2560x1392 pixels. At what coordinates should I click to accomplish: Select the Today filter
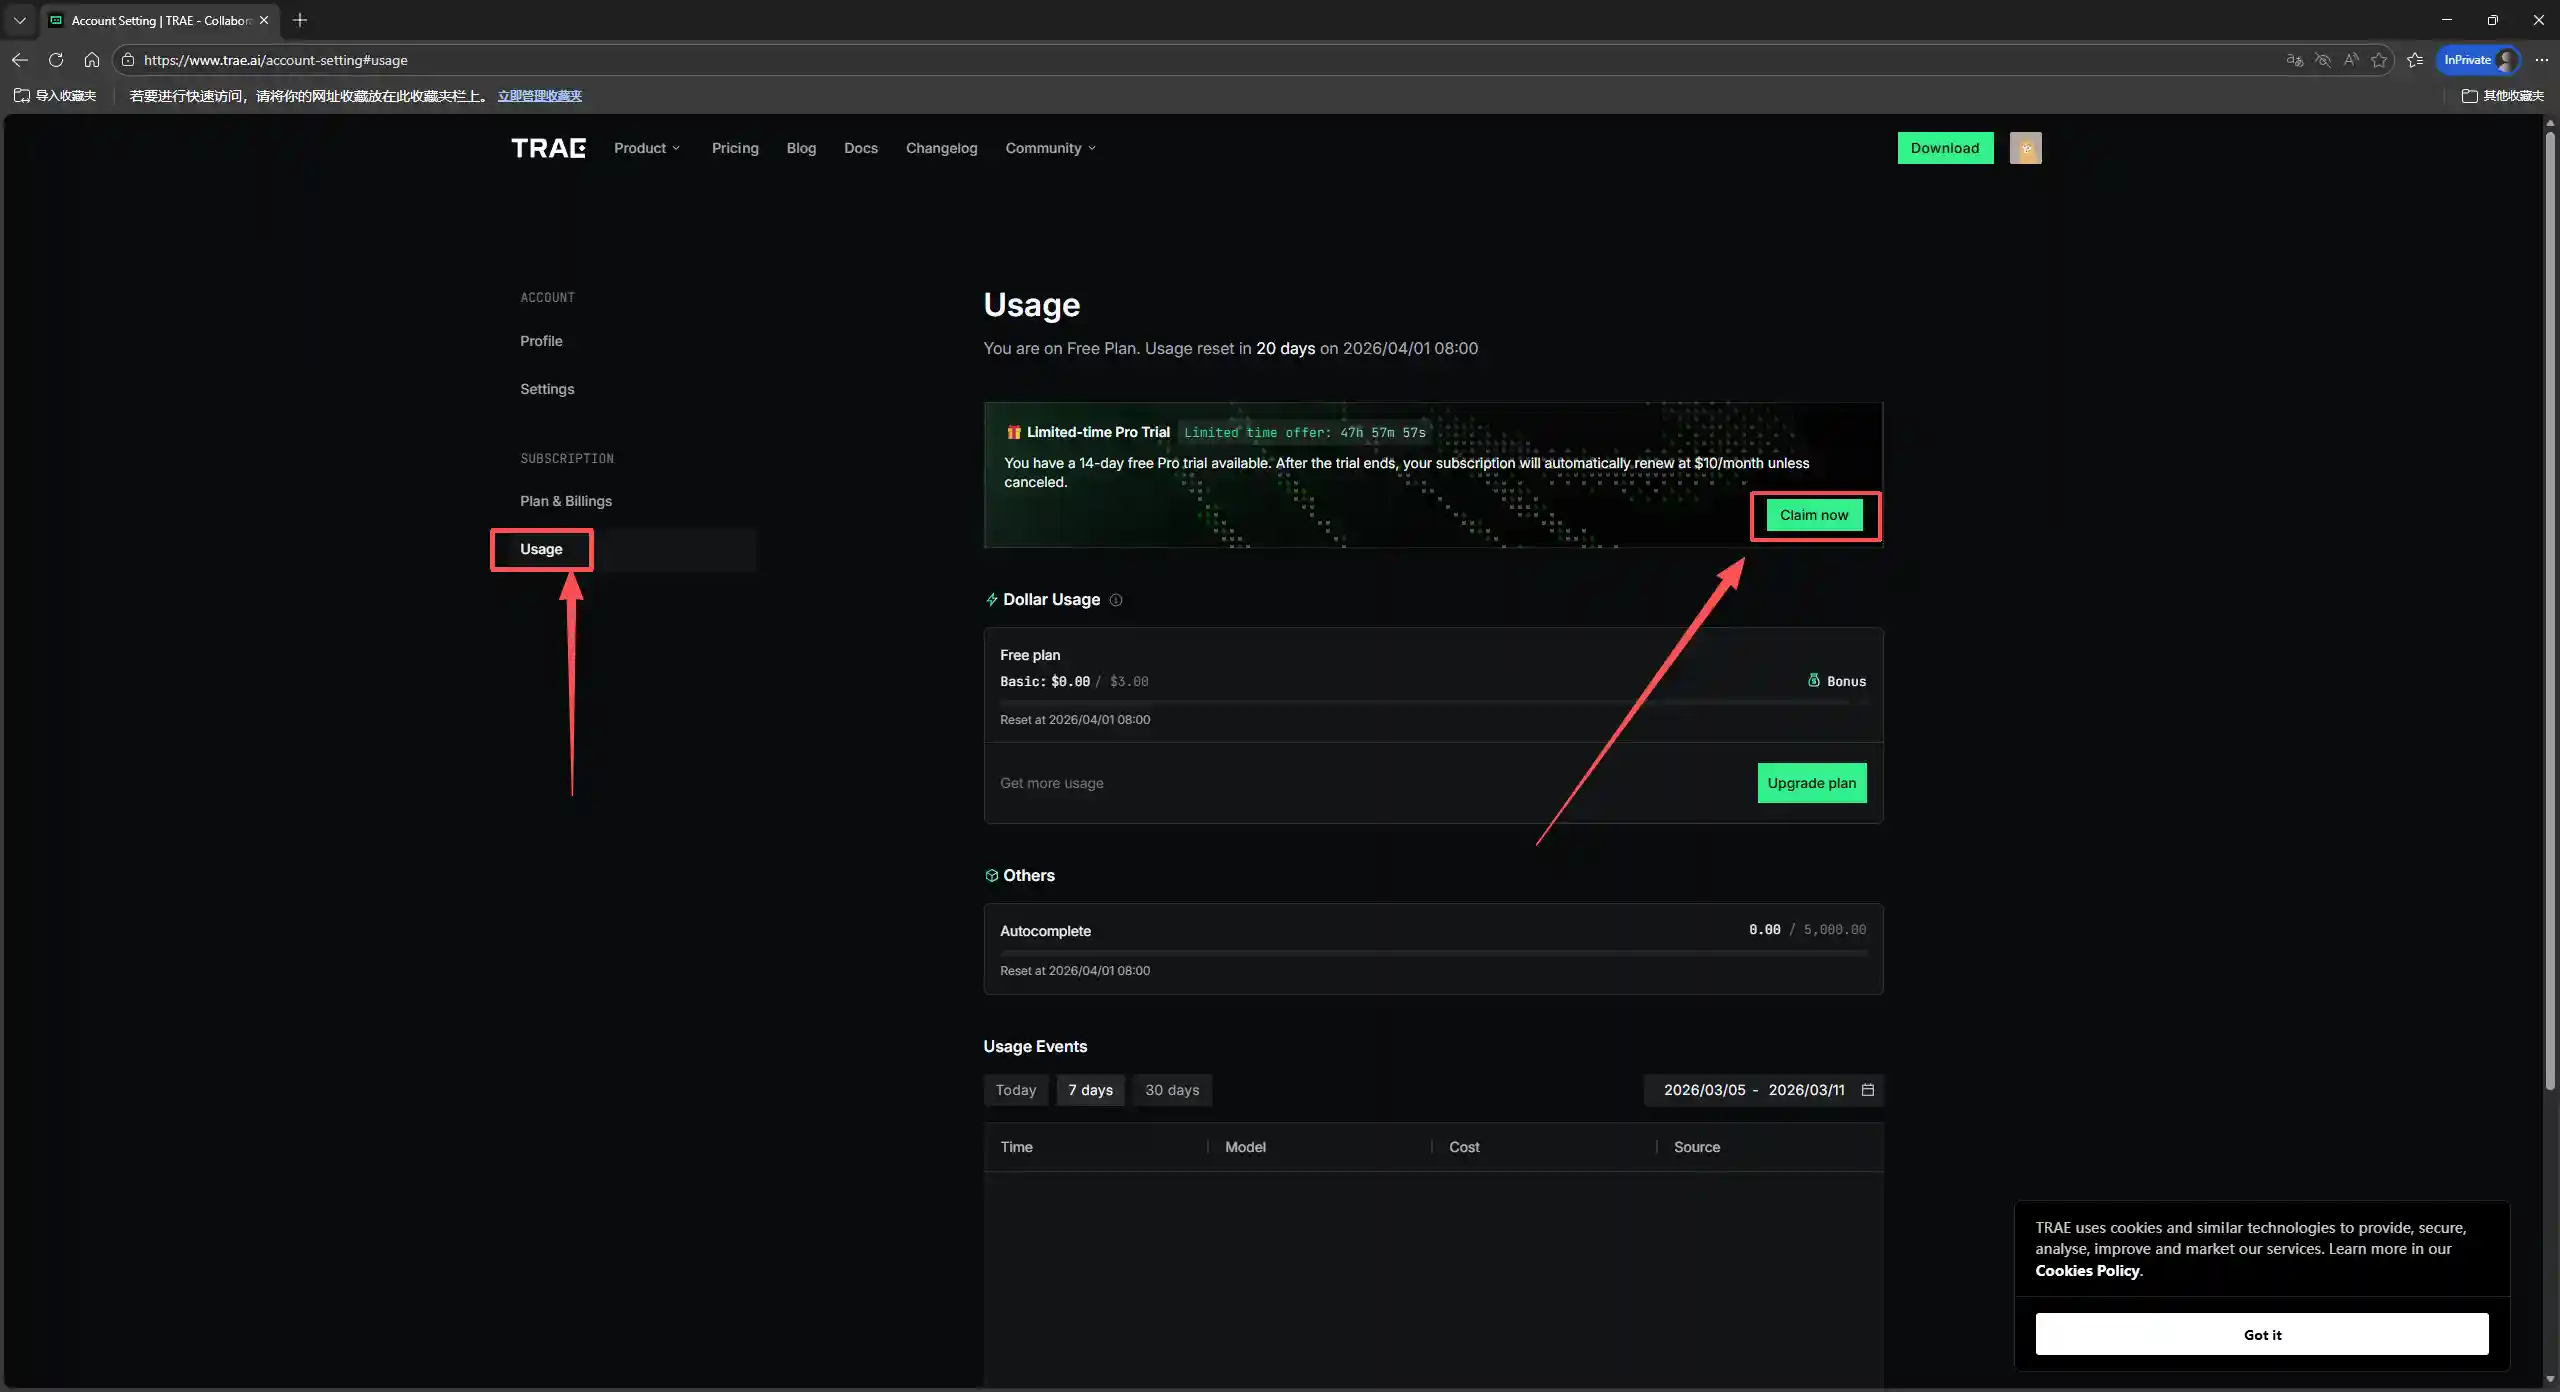tap(1015, 1090)
